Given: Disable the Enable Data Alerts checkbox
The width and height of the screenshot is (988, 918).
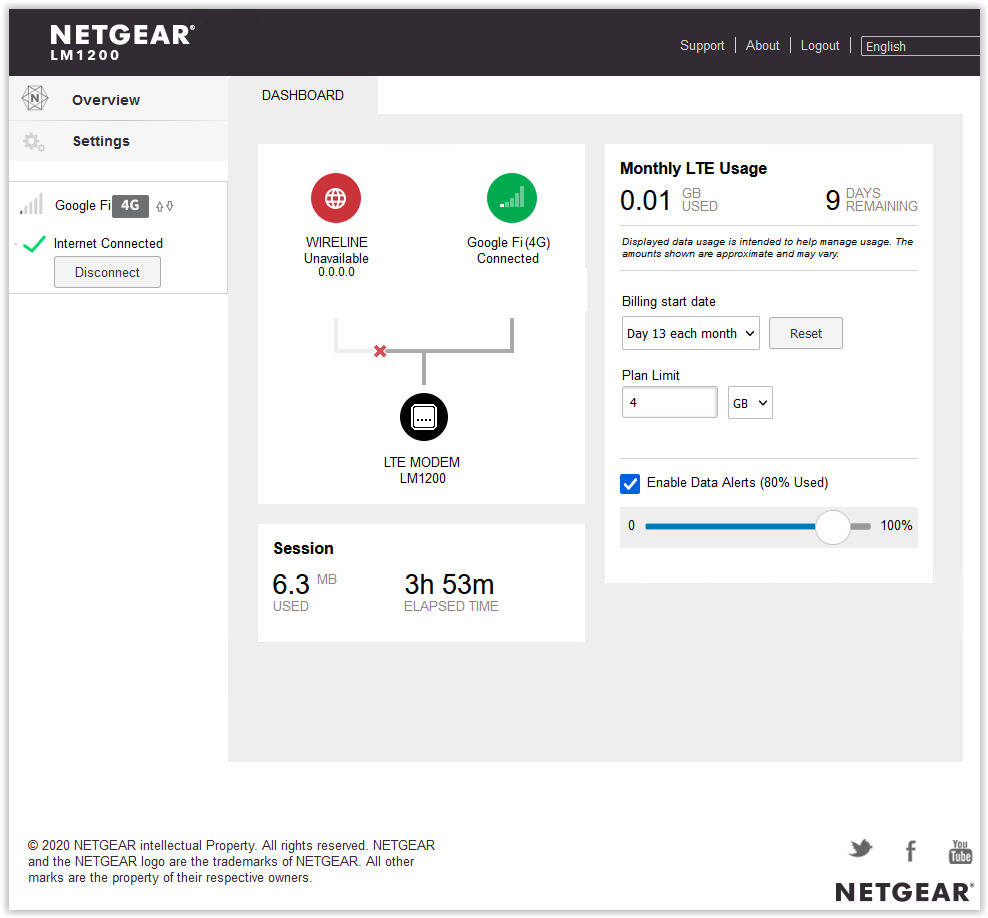Looking at the screenshot, I should 630,483.
